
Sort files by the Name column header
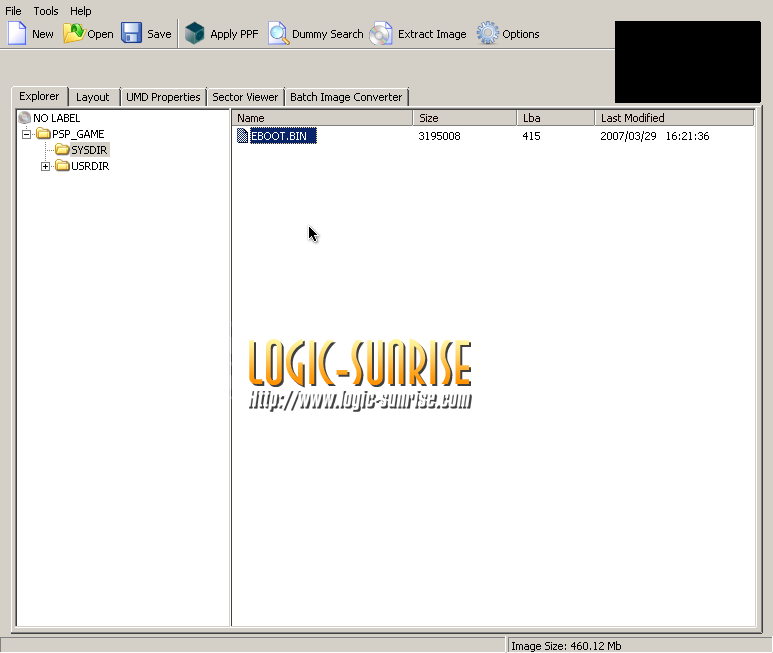pos(322,118)
